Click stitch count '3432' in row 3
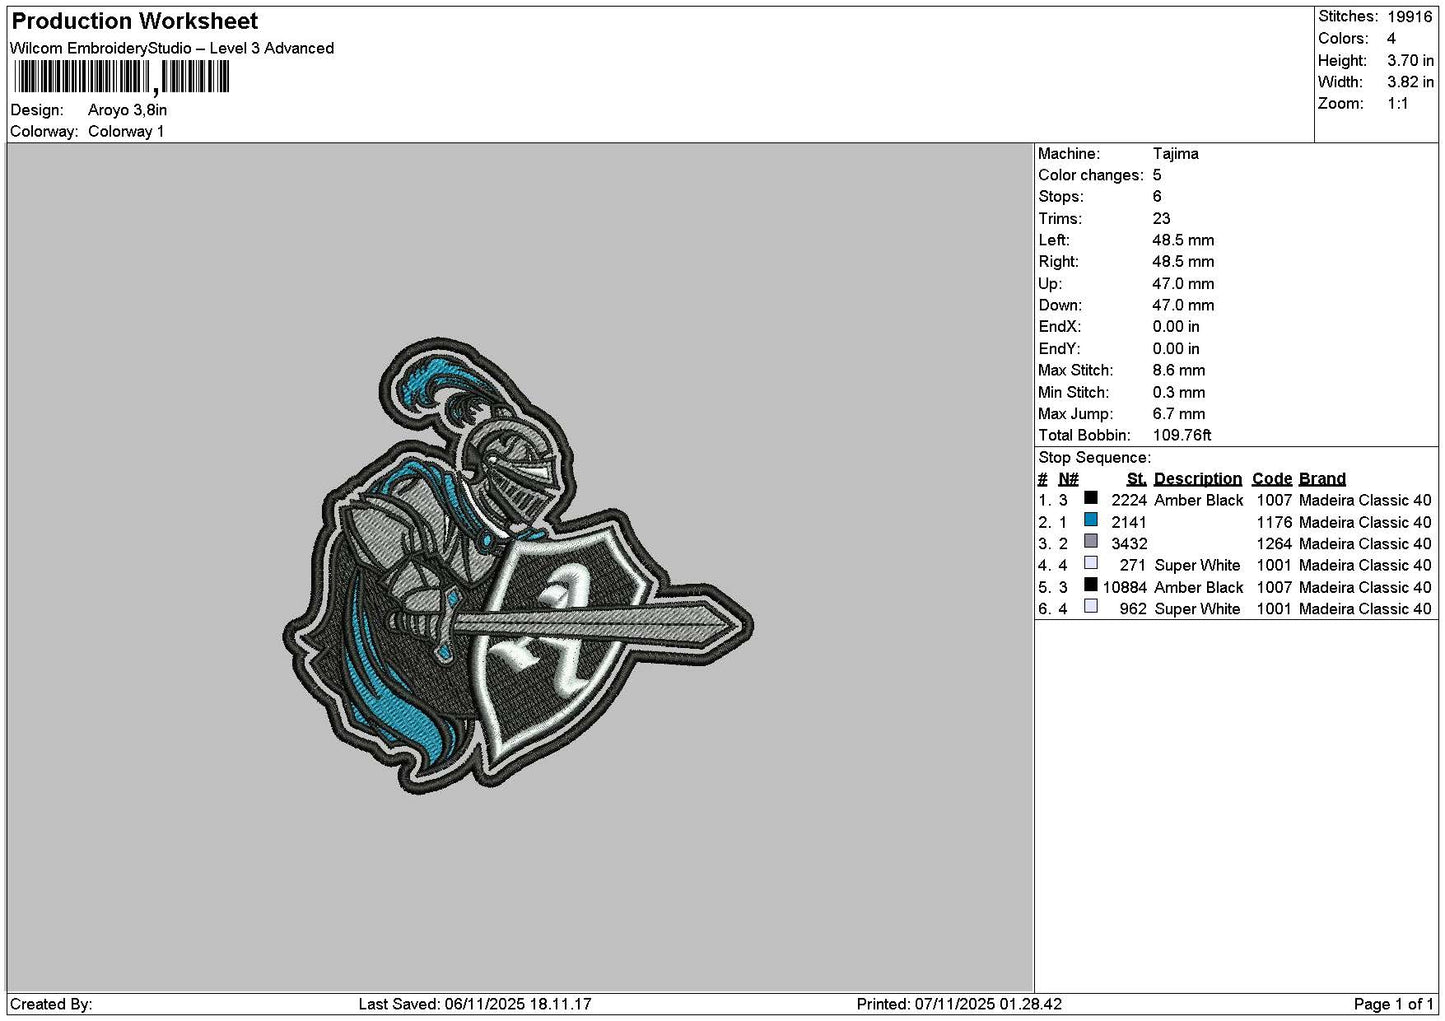The image size is (1445, 1021). coord(1129,544)
